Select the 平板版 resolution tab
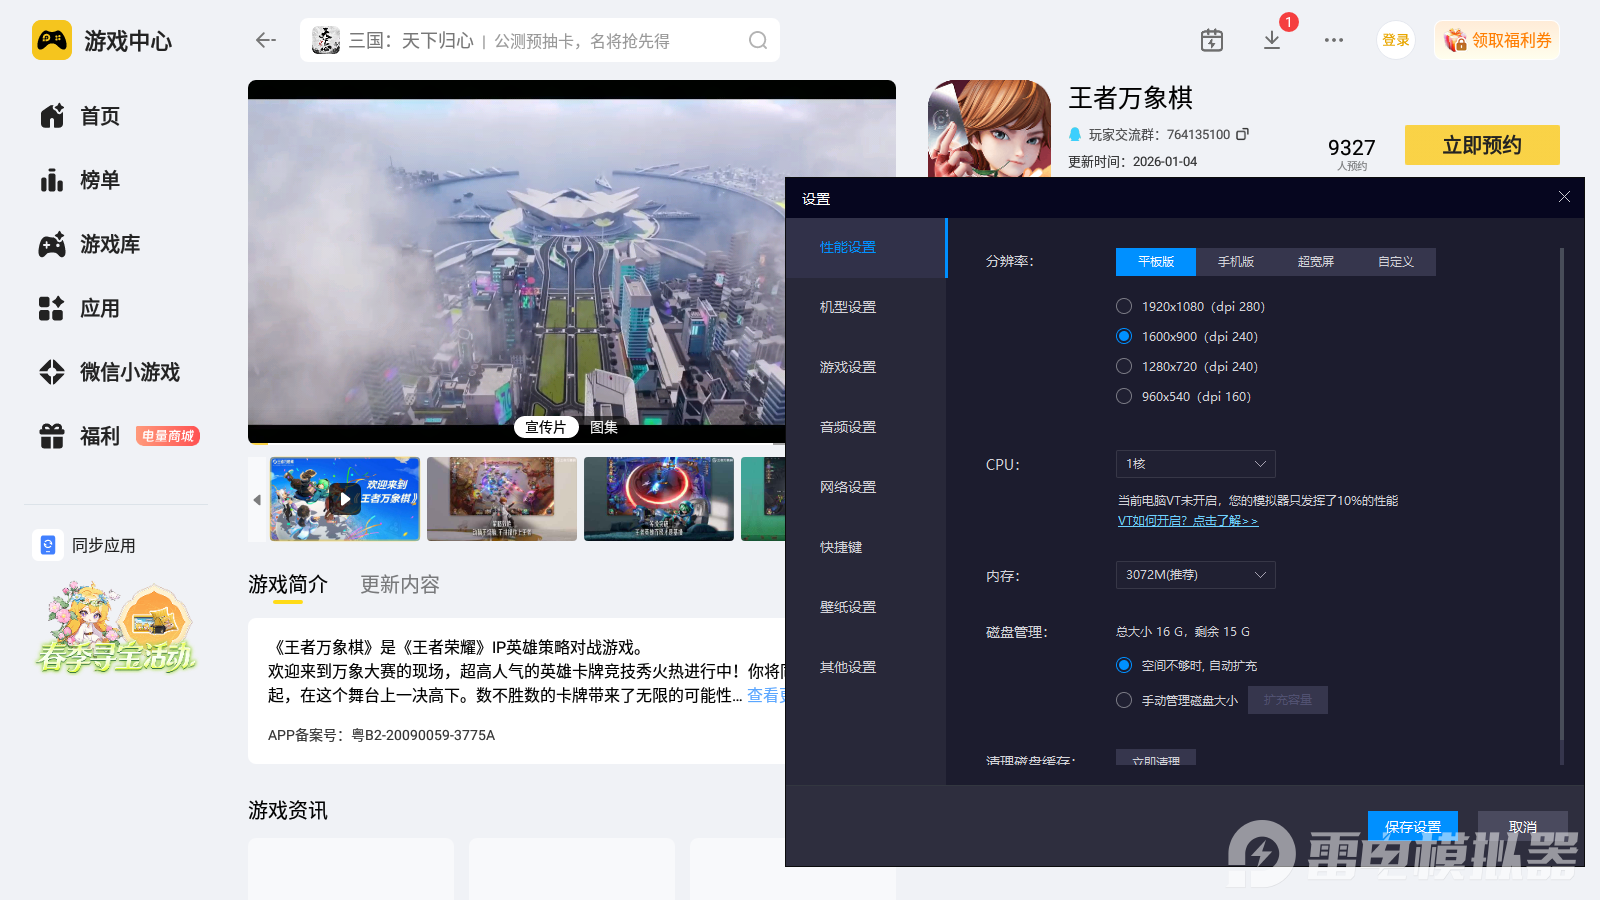Screen dimensions: 1600x900 coord(1156,262)
